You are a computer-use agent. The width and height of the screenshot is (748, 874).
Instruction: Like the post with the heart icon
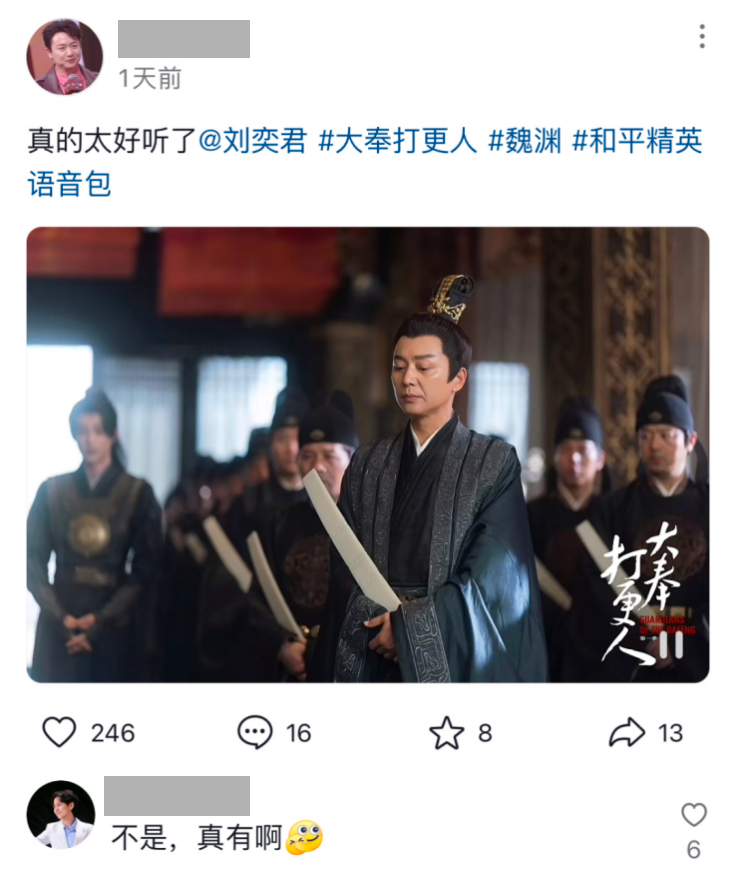tap(59, 732)
